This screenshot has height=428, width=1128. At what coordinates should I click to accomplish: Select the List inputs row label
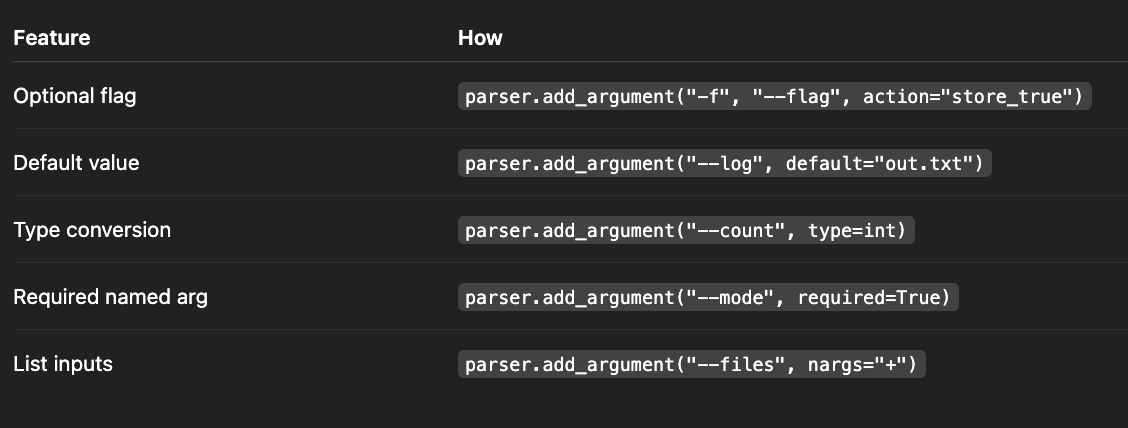tap(63, 364)
